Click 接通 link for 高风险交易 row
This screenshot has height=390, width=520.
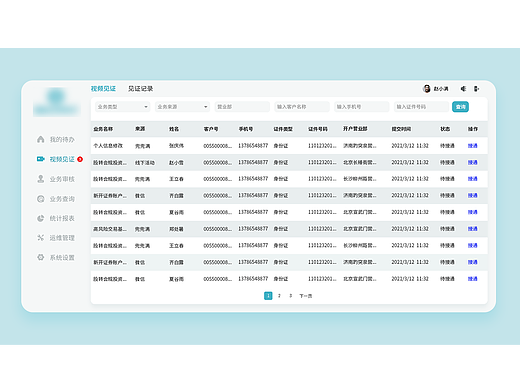pyautogui.click(x=473, y=229)
